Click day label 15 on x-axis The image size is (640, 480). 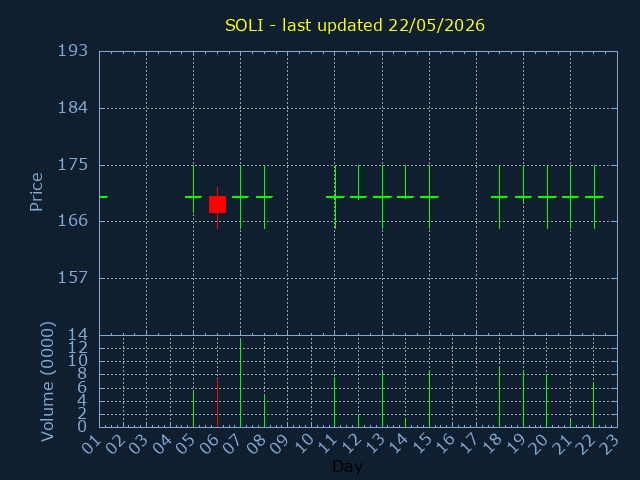421,443
